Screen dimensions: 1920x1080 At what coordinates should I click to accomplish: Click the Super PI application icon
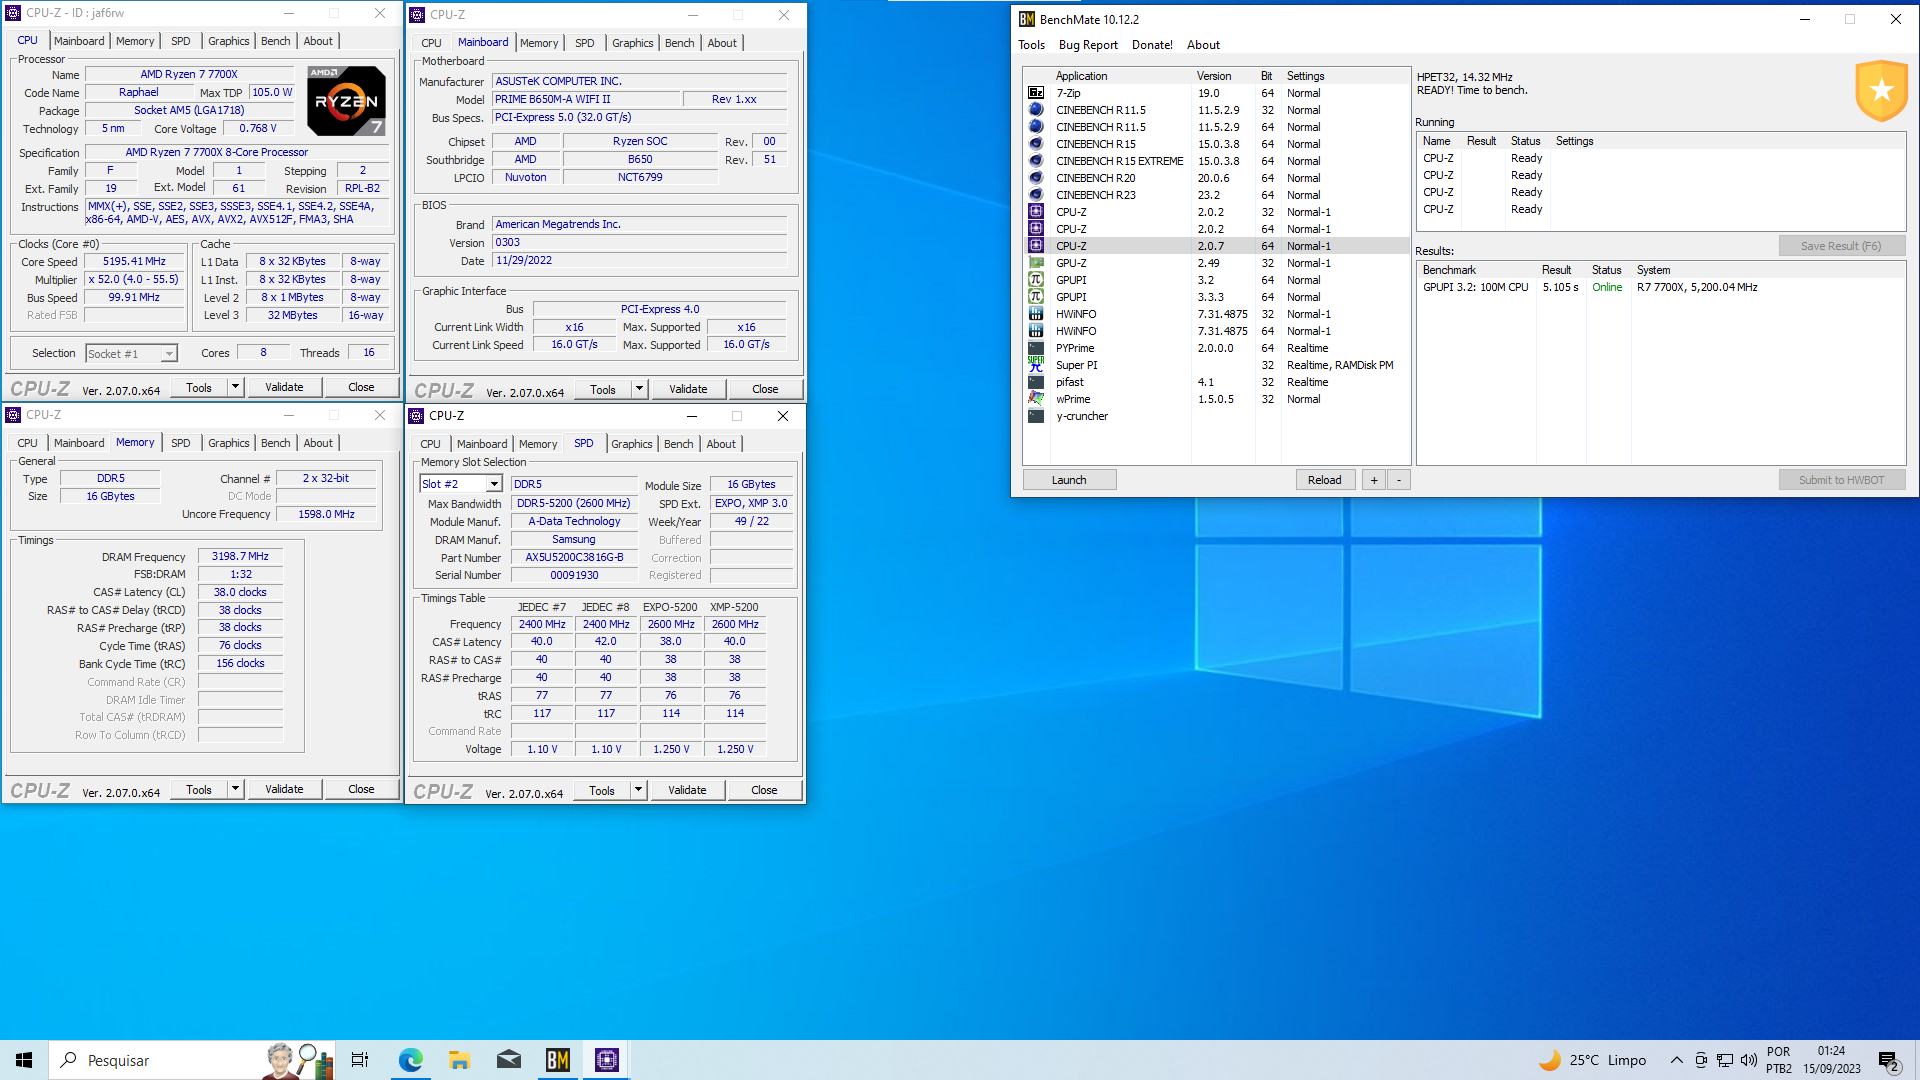point(1036,365)
